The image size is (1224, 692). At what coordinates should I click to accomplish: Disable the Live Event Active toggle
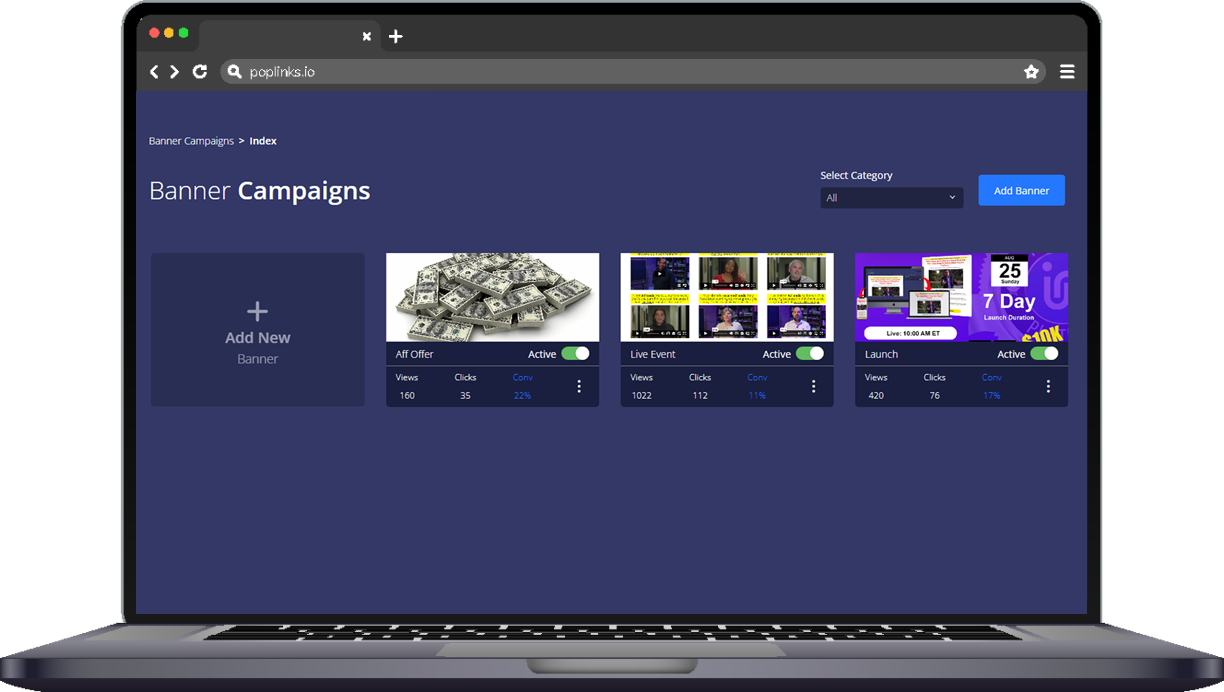pos(809,354)
